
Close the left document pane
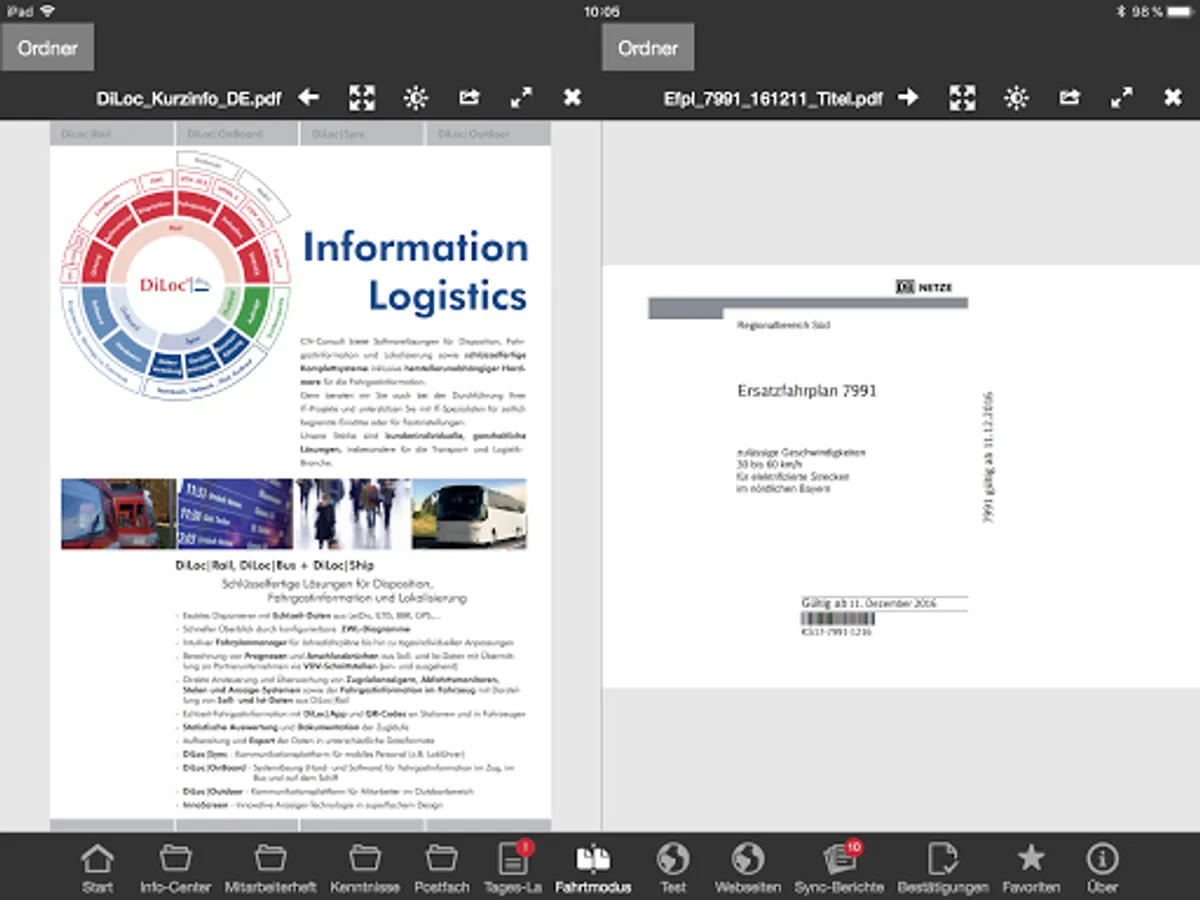point(572,98)
